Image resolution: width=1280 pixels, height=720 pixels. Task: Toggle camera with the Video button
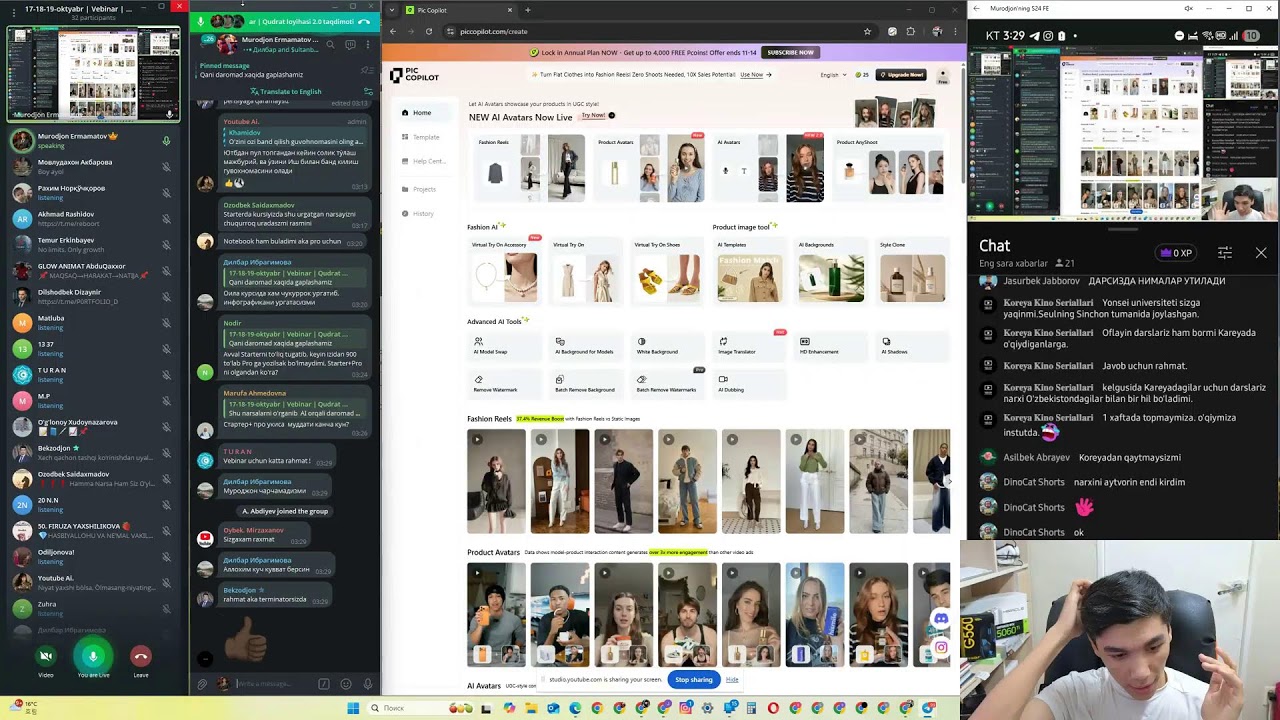[x=46, y=656]
